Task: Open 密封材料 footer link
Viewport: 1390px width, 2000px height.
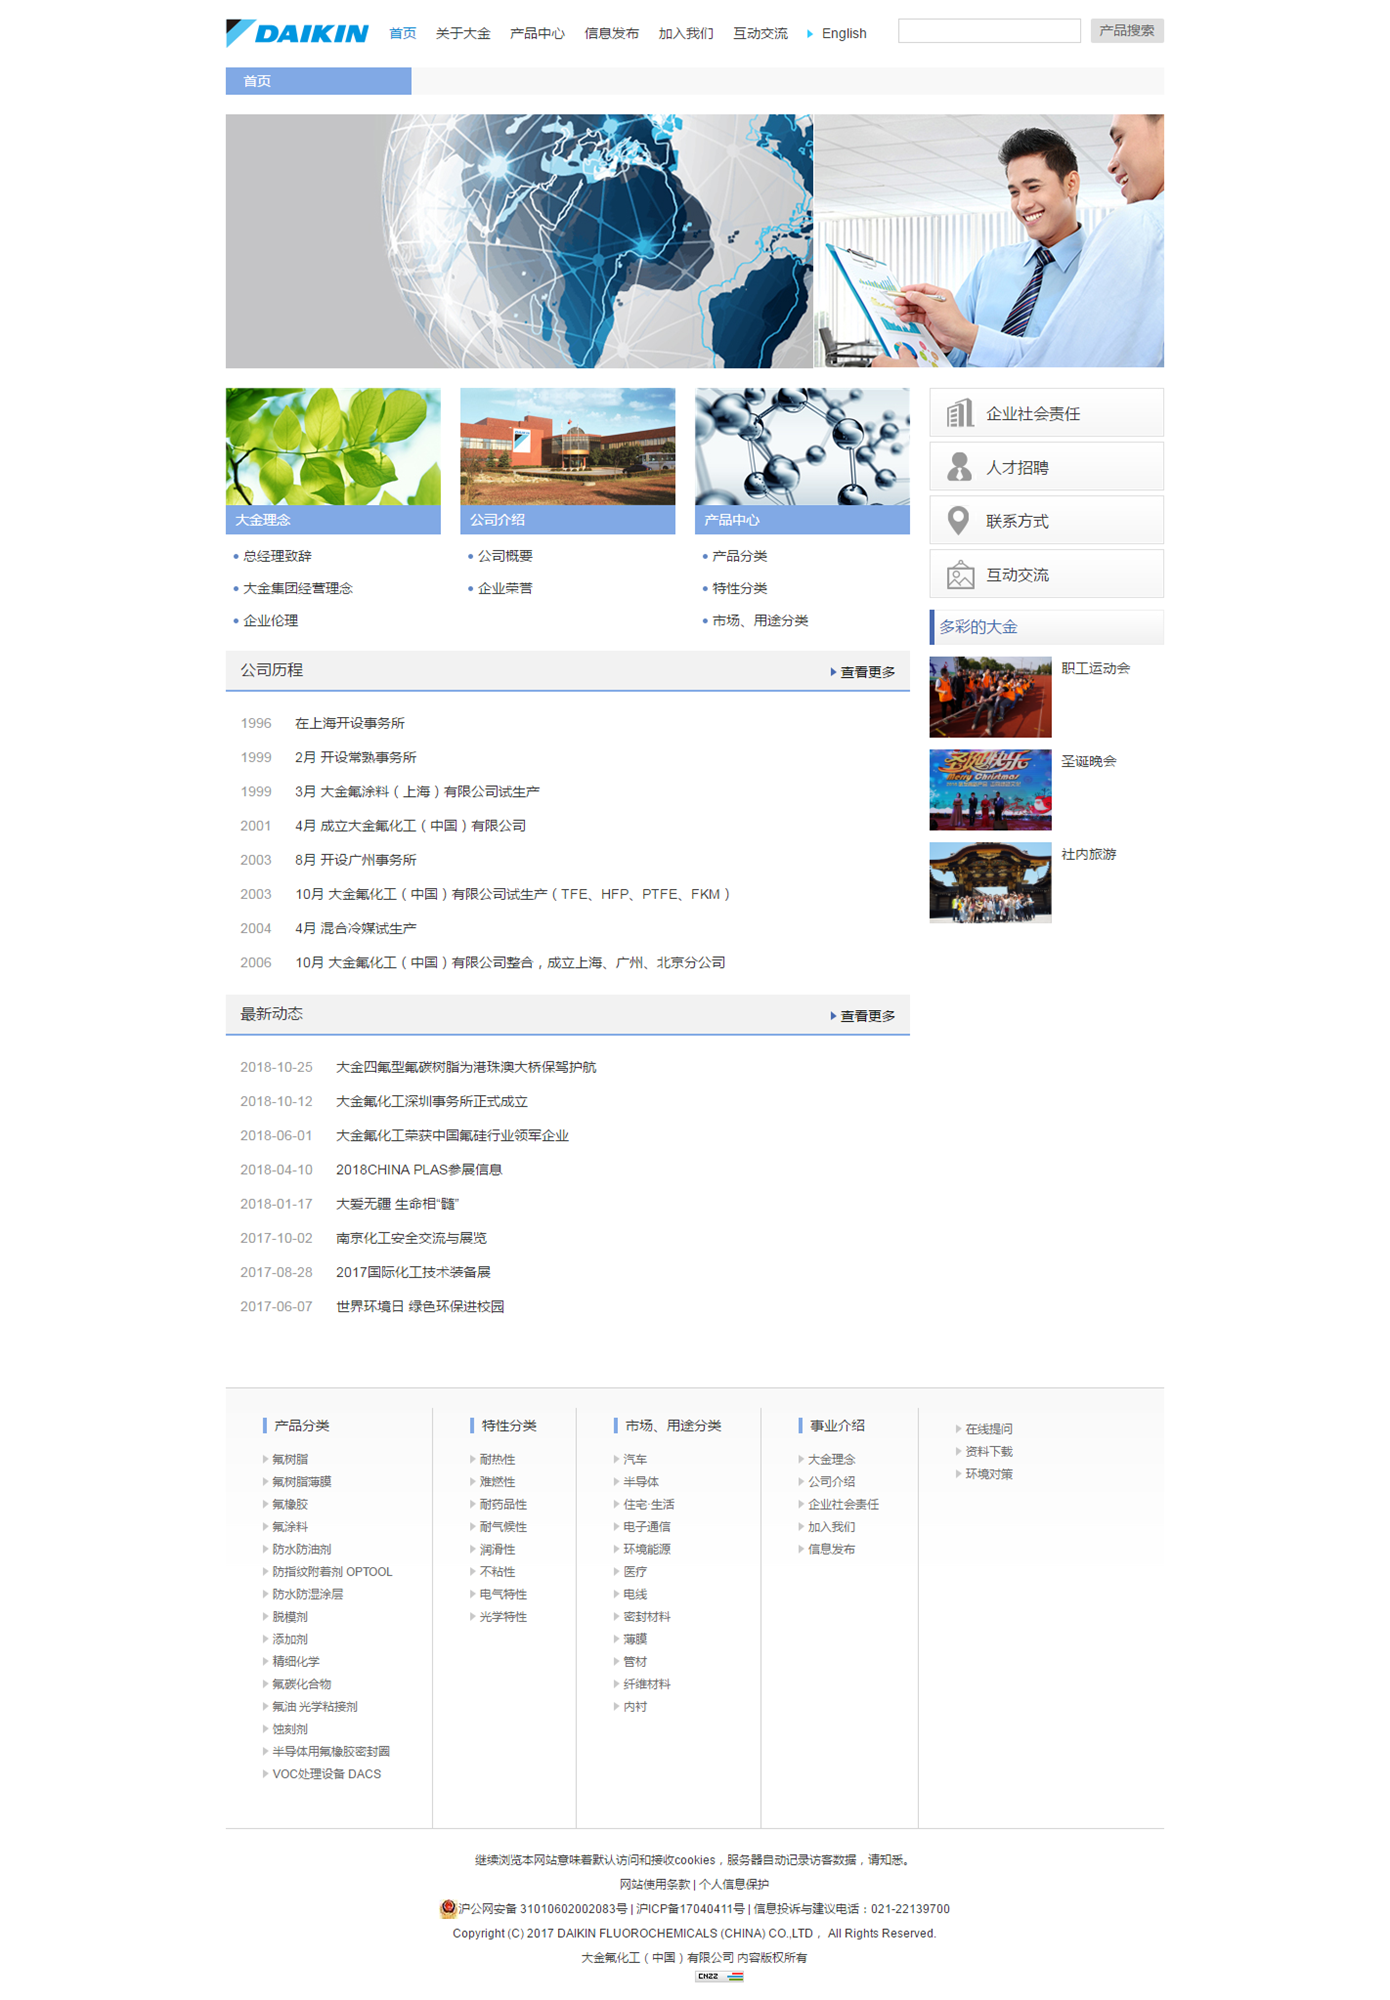Action: [x=647, y=1617]
